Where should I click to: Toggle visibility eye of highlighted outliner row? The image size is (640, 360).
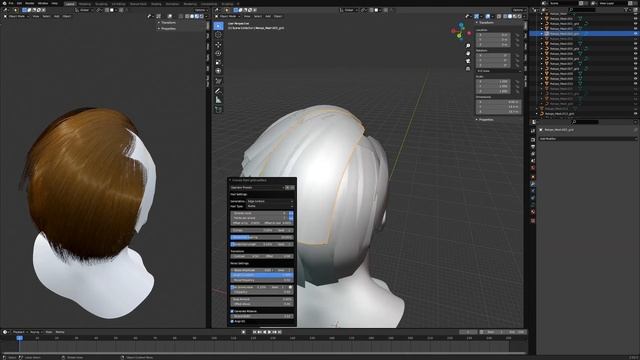pyautogui.click(x=635, y=33)
